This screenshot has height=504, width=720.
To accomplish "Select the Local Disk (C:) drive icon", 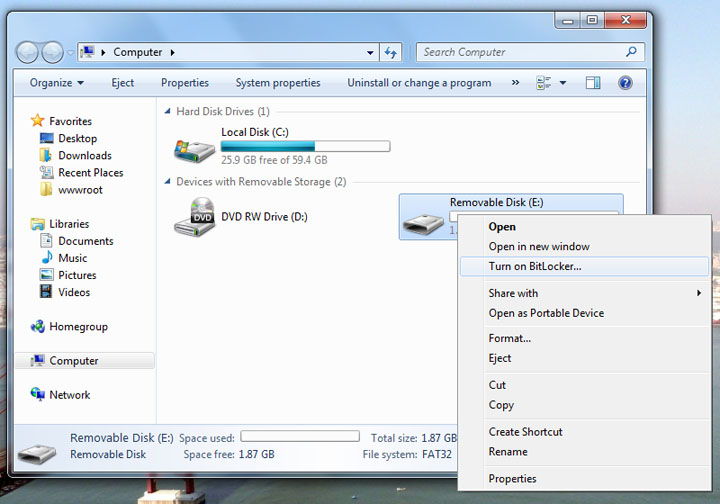I will pos(194,150).
